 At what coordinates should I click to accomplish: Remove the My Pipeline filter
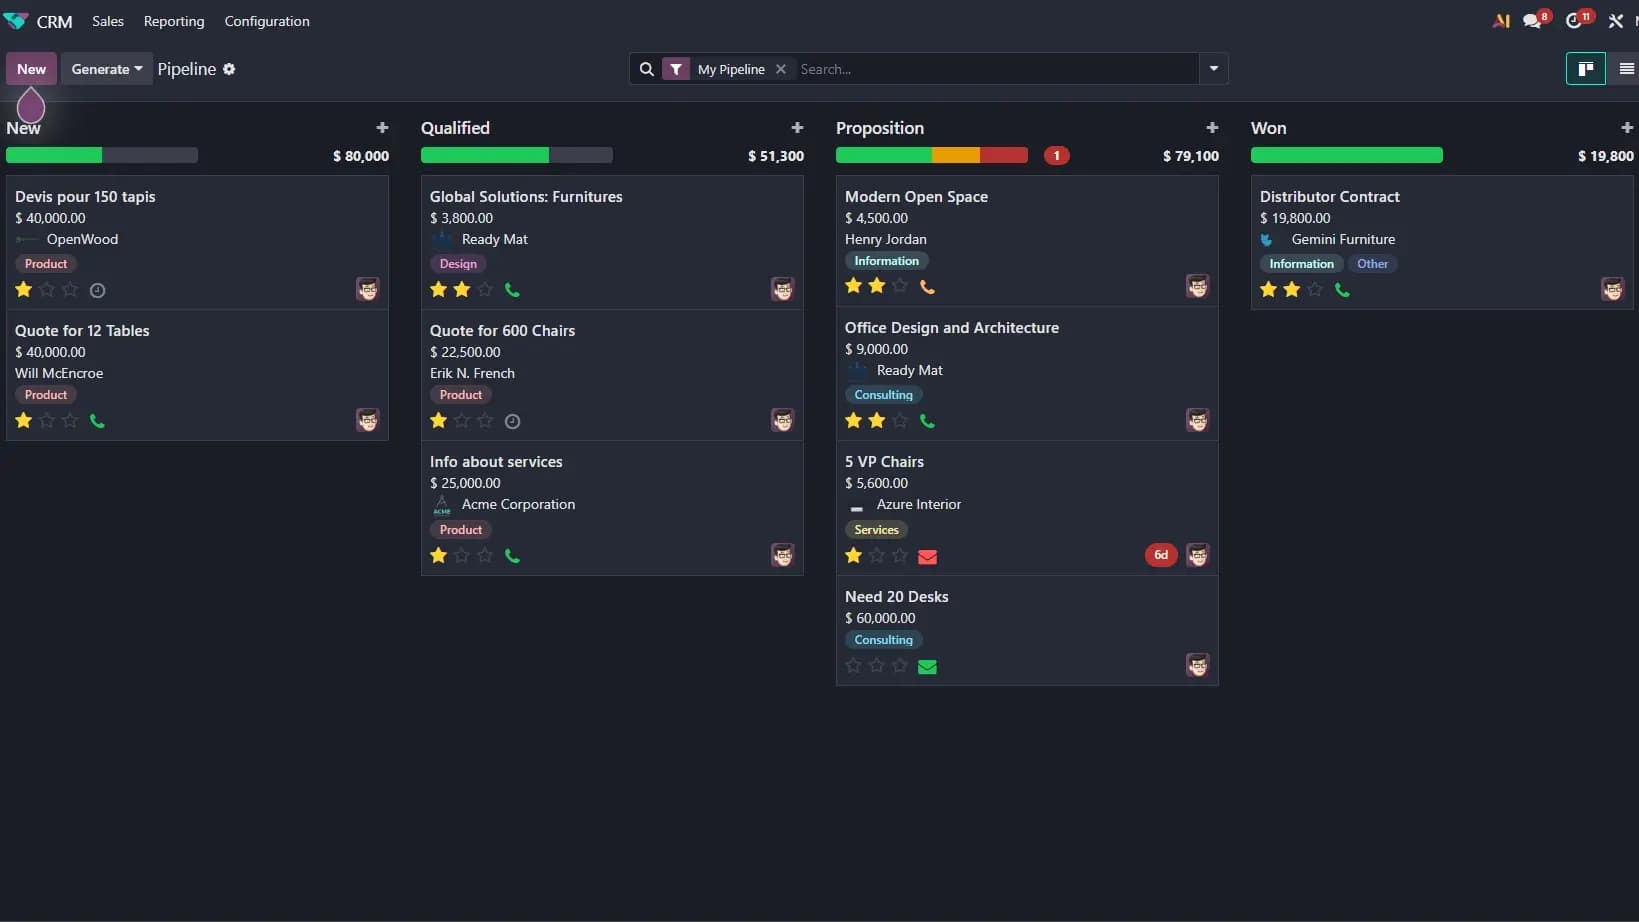click(781, 69)
